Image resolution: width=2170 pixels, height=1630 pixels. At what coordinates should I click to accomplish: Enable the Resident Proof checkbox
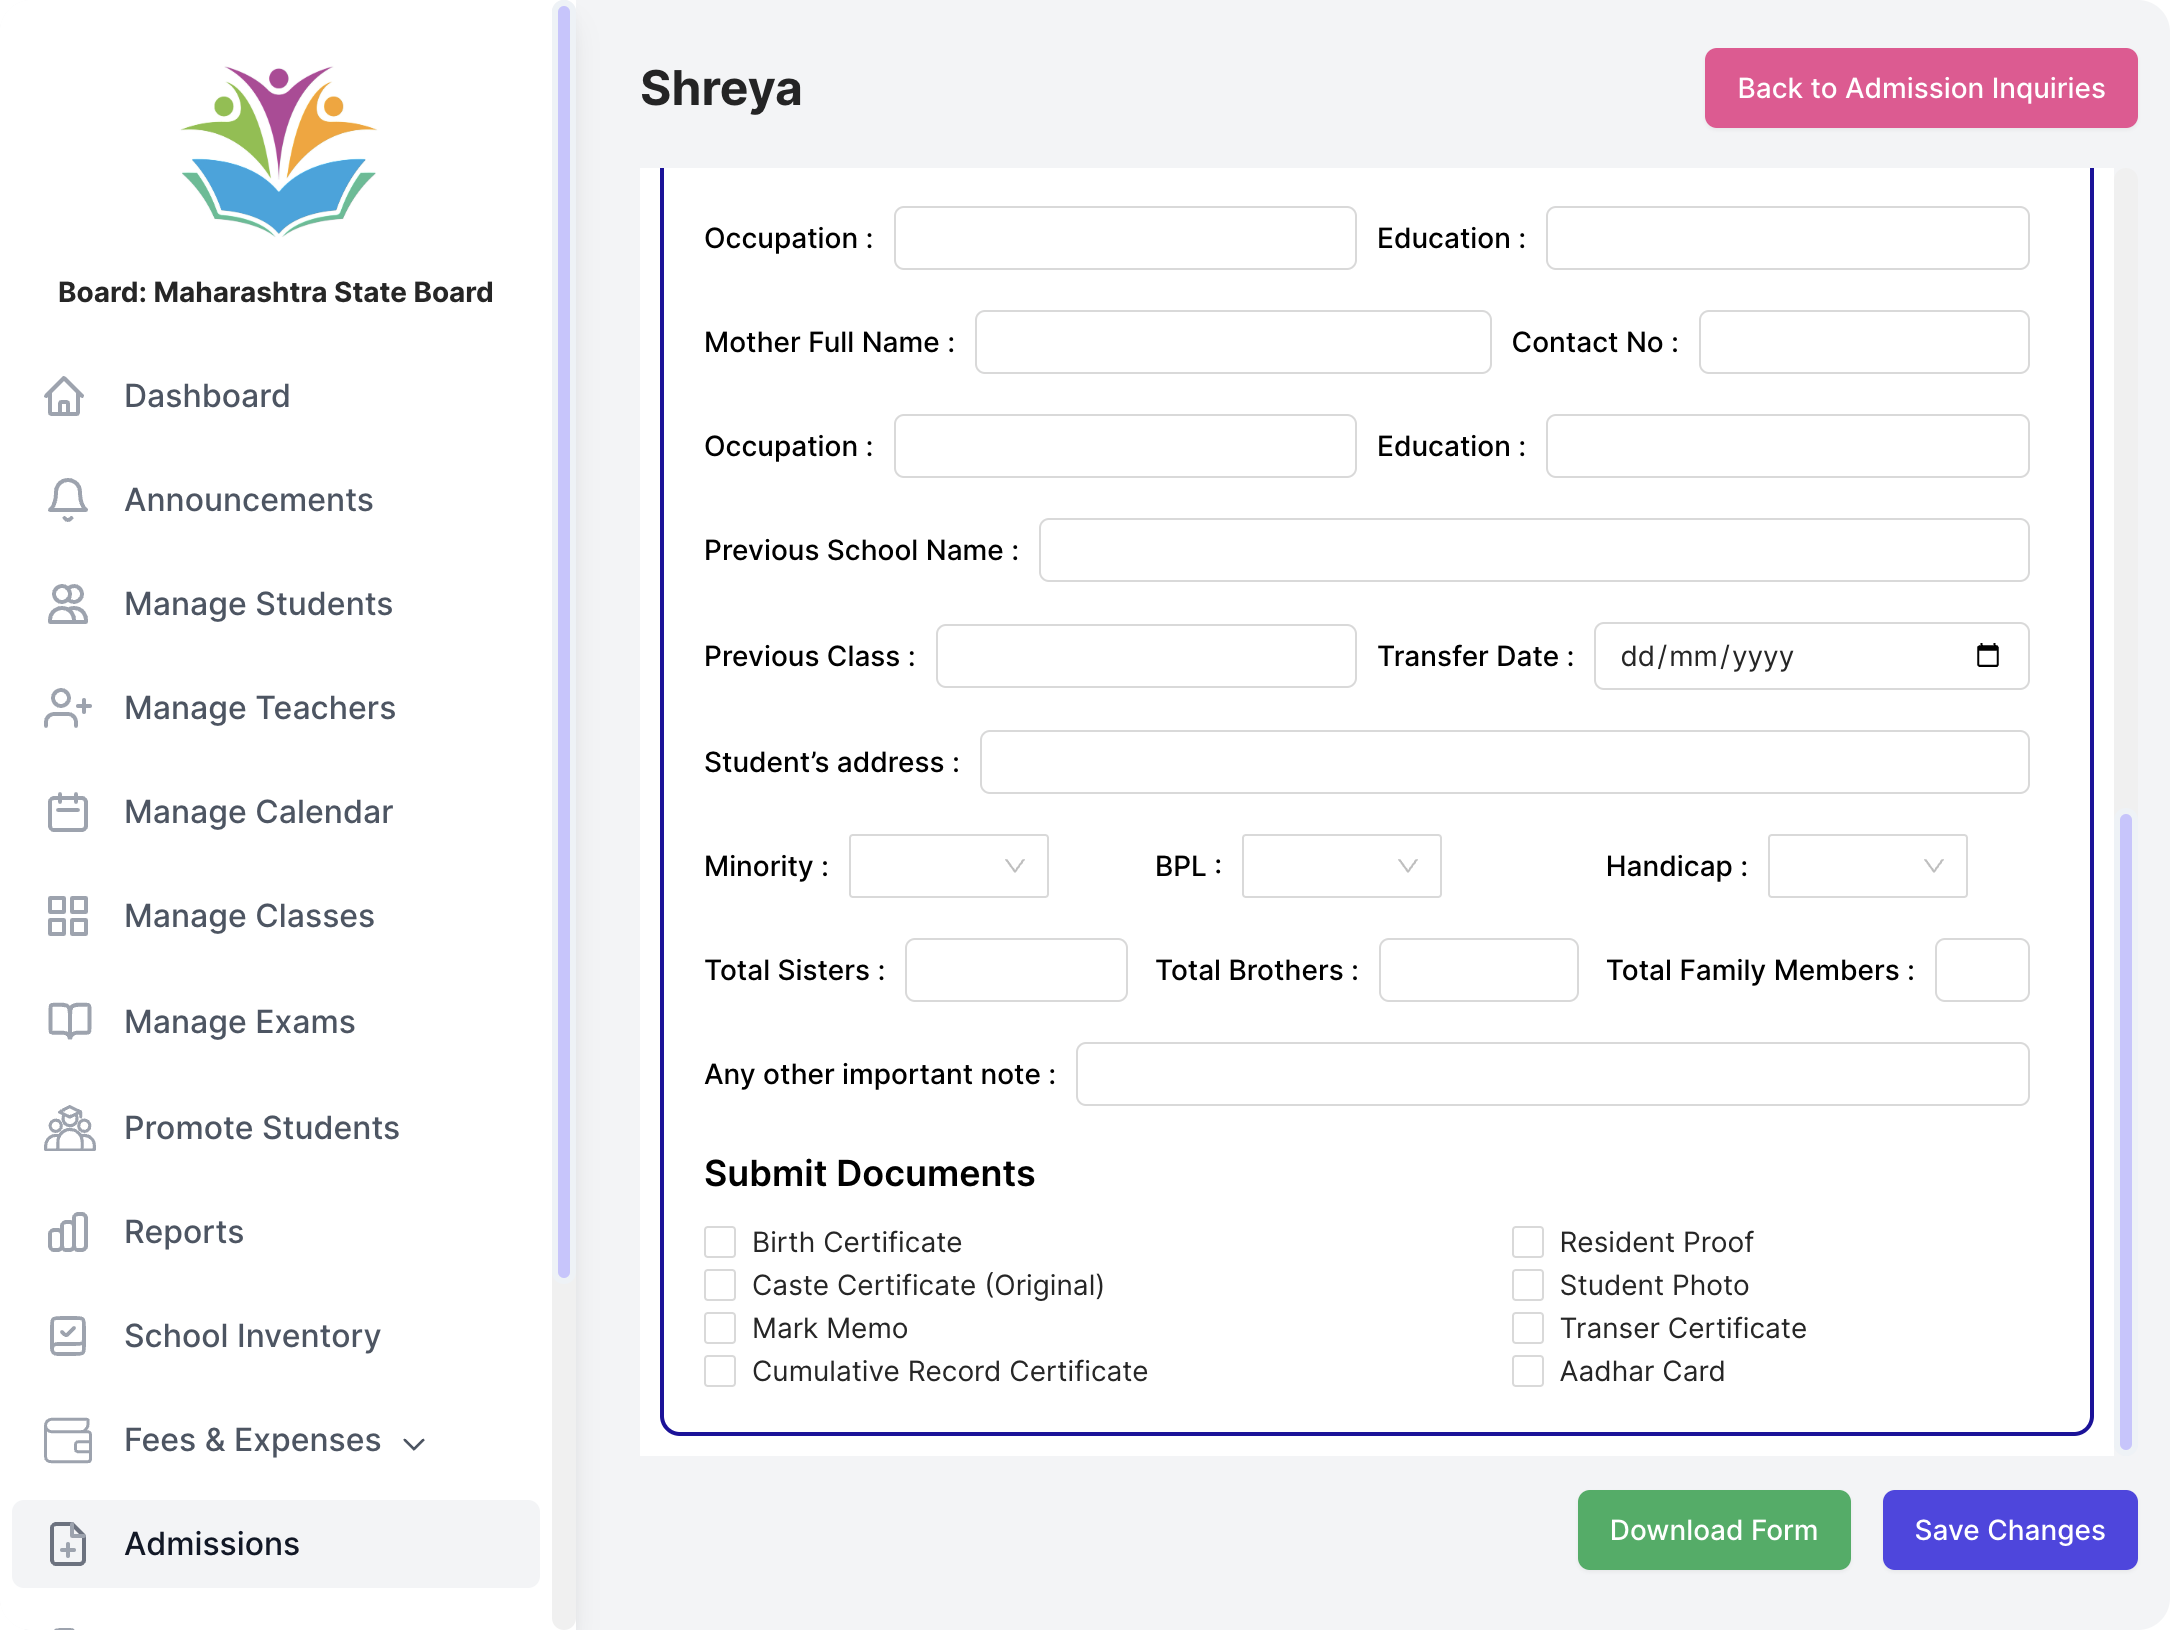(x=1528, y=1242)
